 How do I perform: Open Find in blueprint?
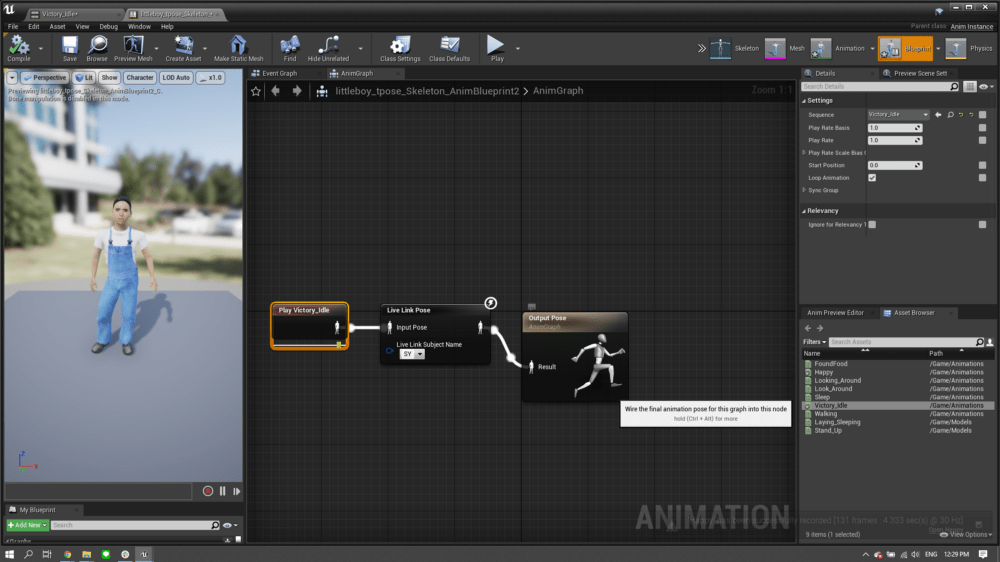pyautogui.click(x=290, y=48)
